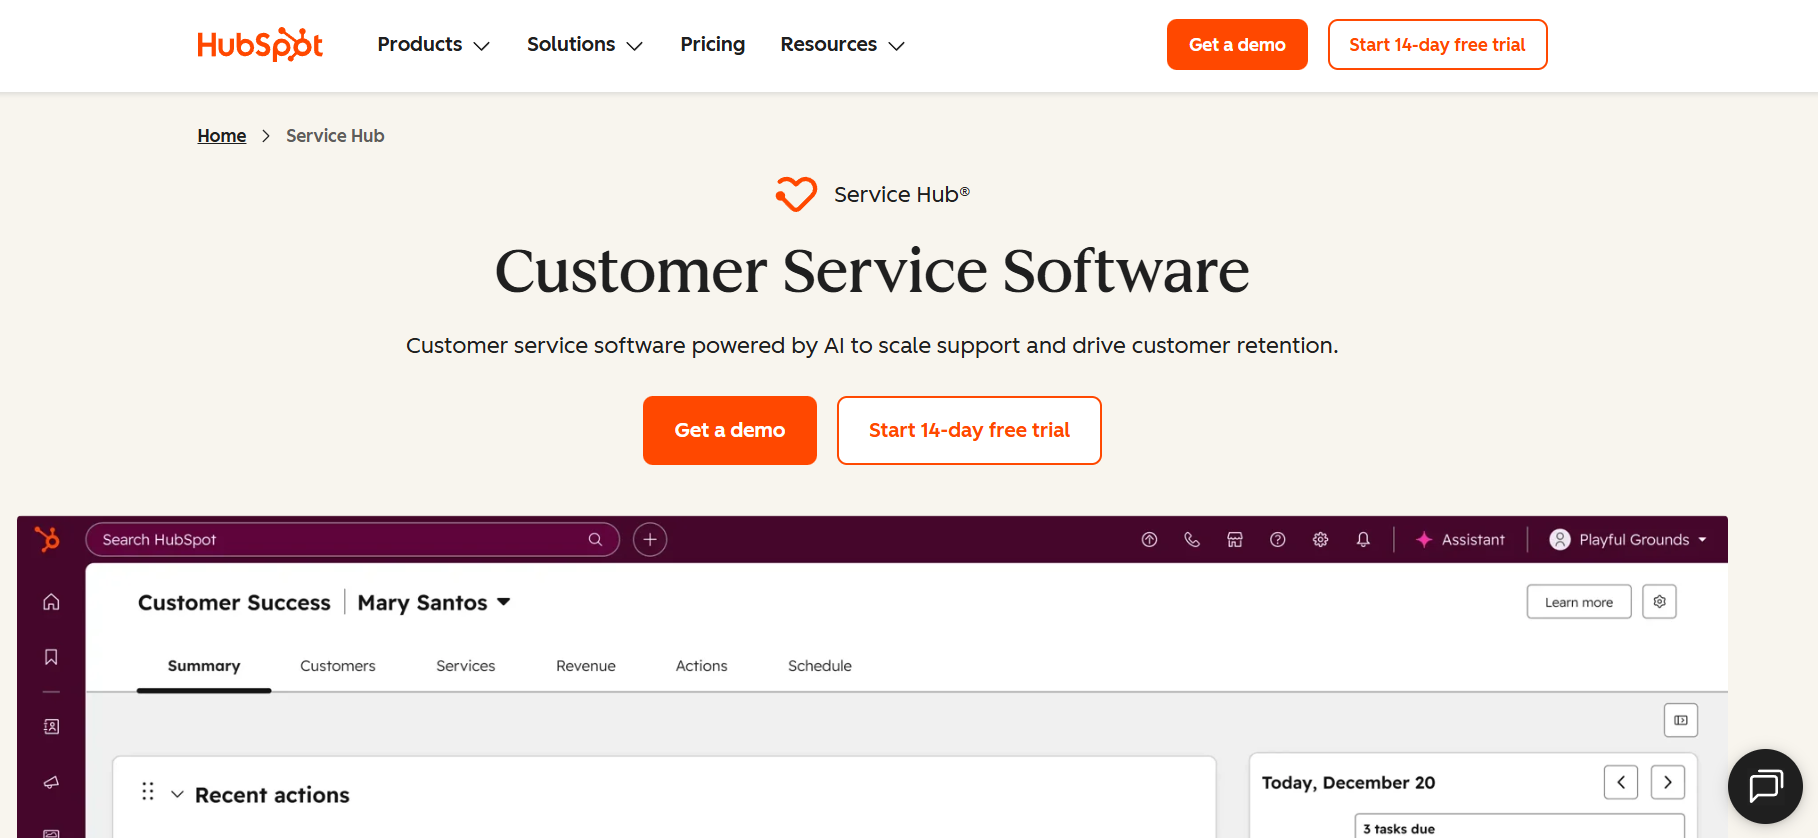Click the workspace settings gear button
The width and height of the screenshot is (1818, 838).
pos(1659,602)
